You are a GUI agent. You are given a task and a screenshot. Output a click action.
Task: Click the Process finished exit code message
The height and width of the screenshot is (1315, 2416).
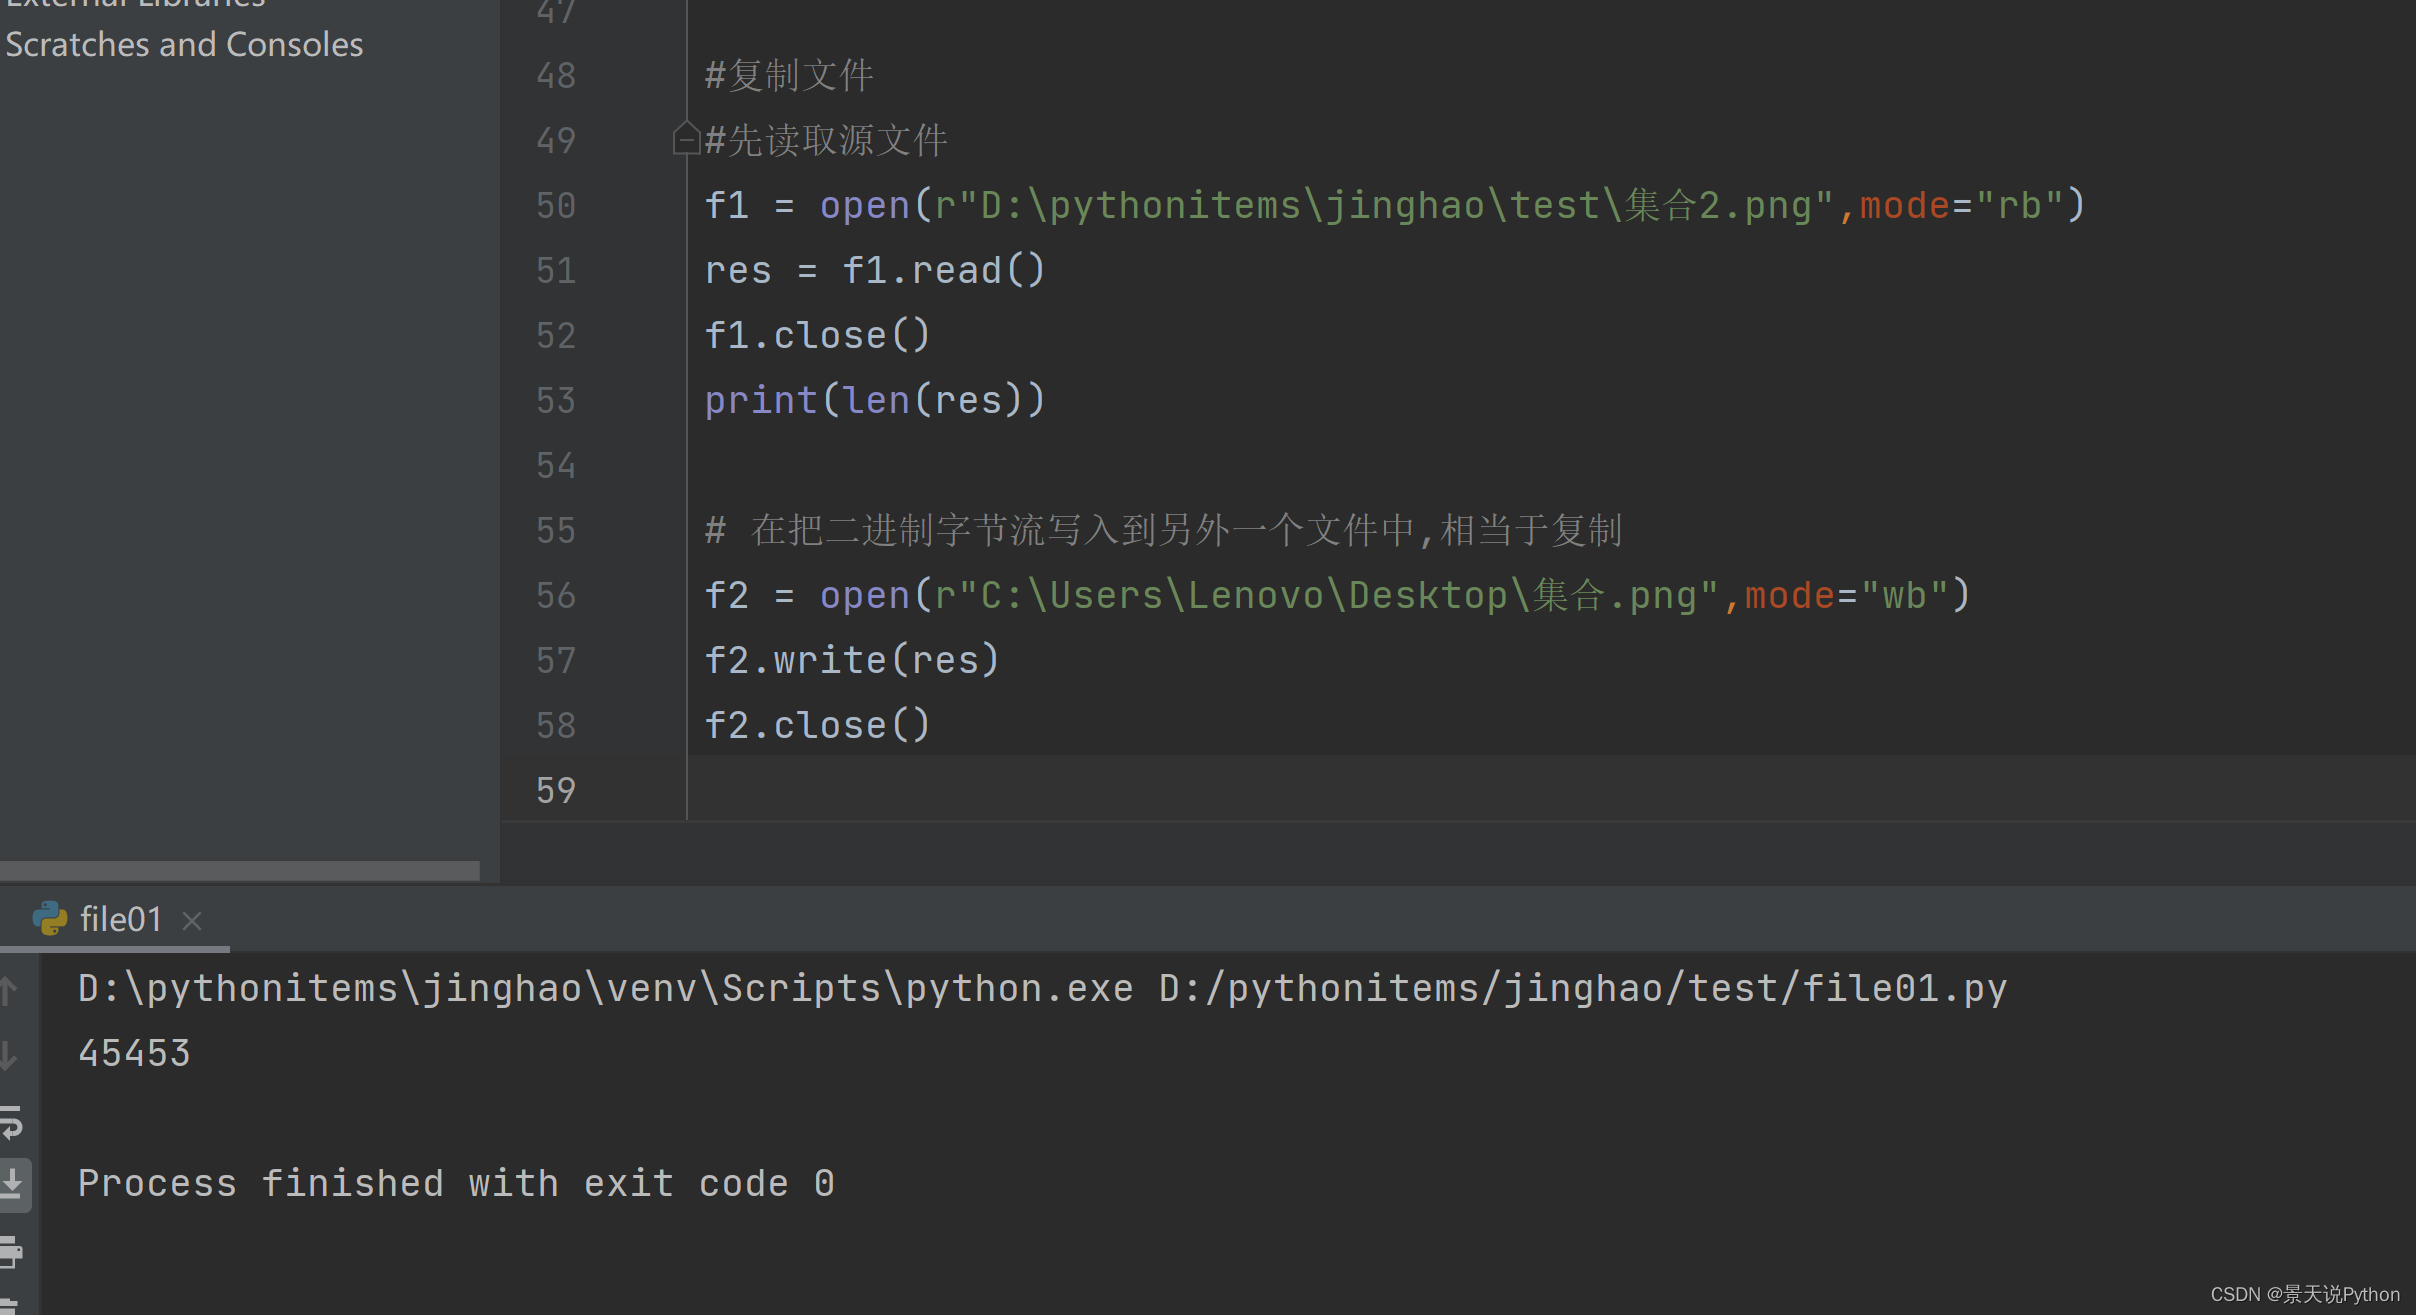point(456,1184)
